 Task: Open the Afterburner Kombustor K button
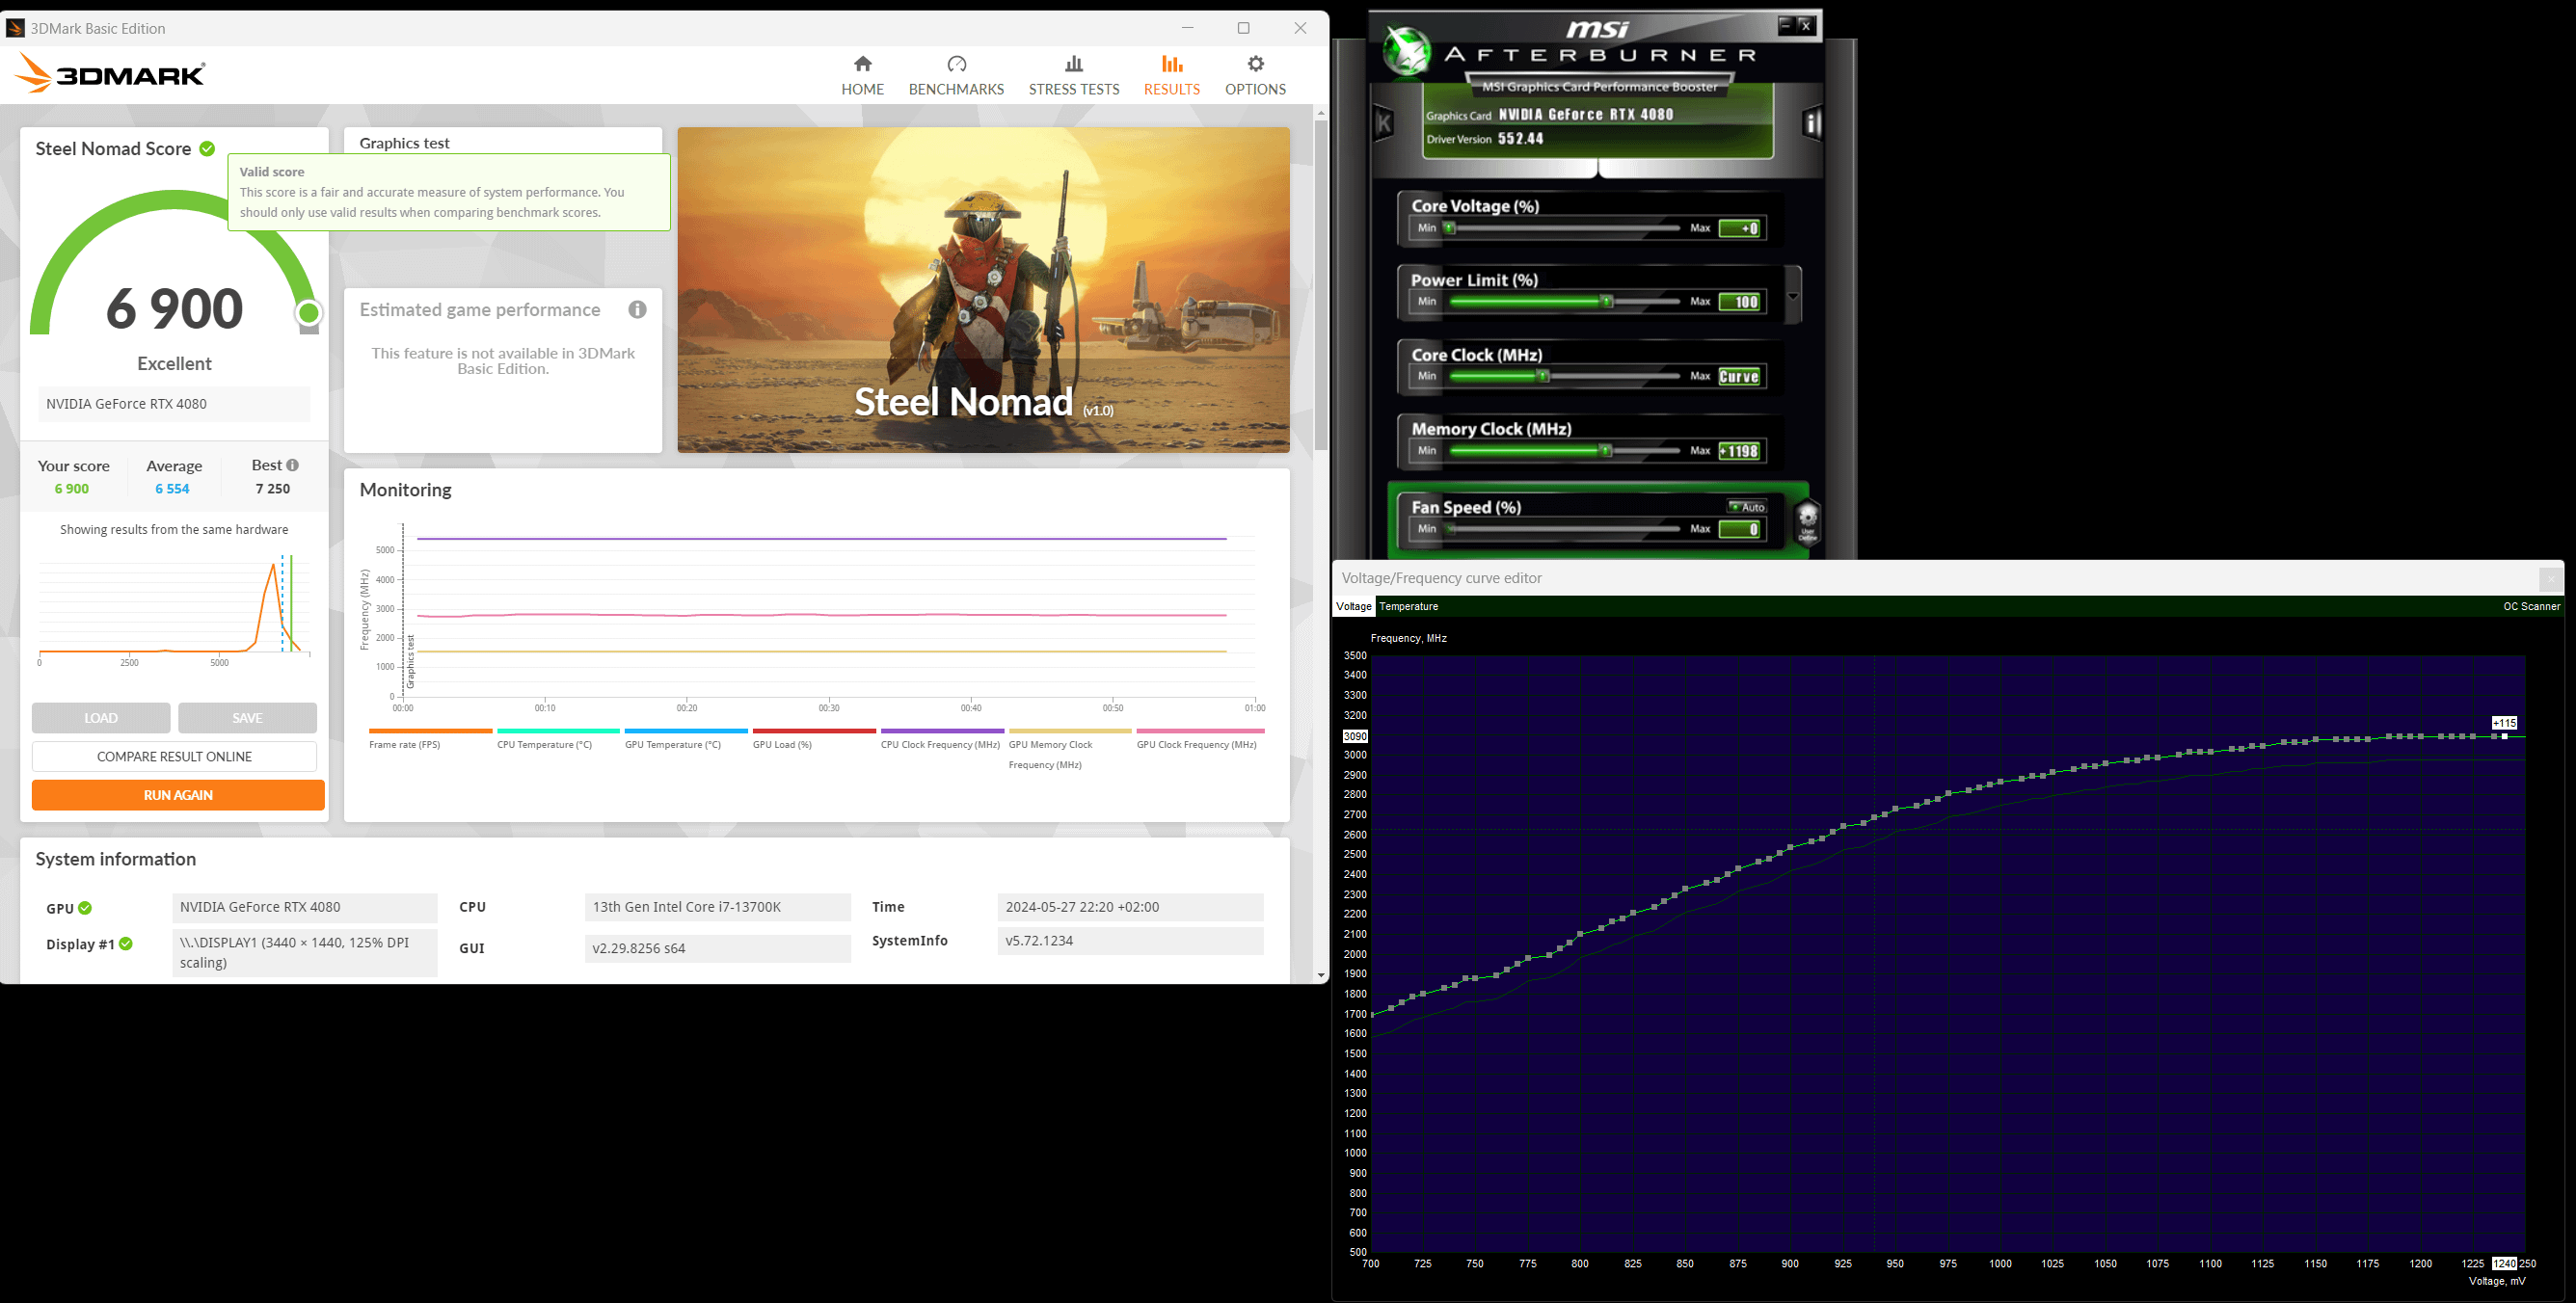pyautogui.click(x=1385, y=124)
